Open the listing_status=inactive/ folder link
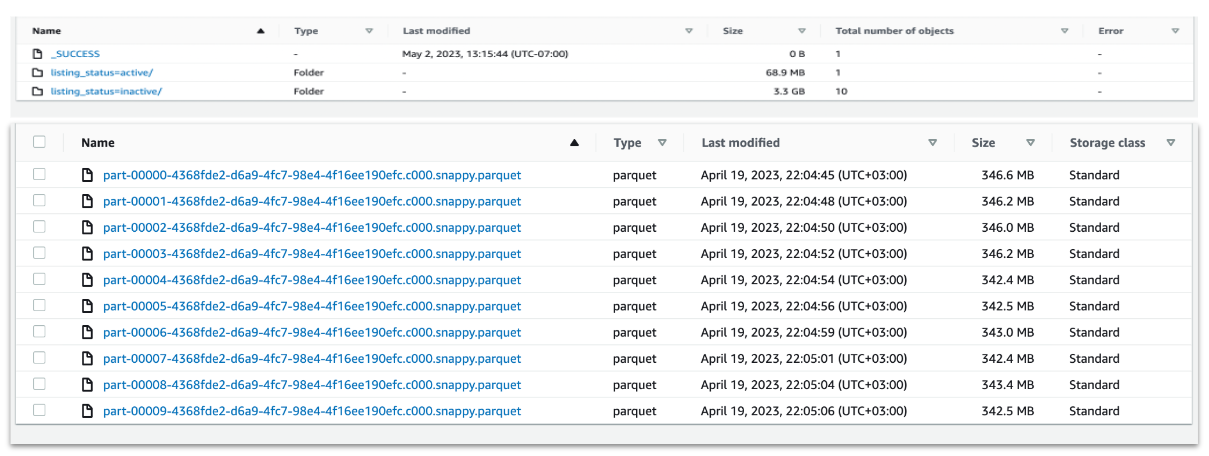1209x456 pixels. (106, 91)
